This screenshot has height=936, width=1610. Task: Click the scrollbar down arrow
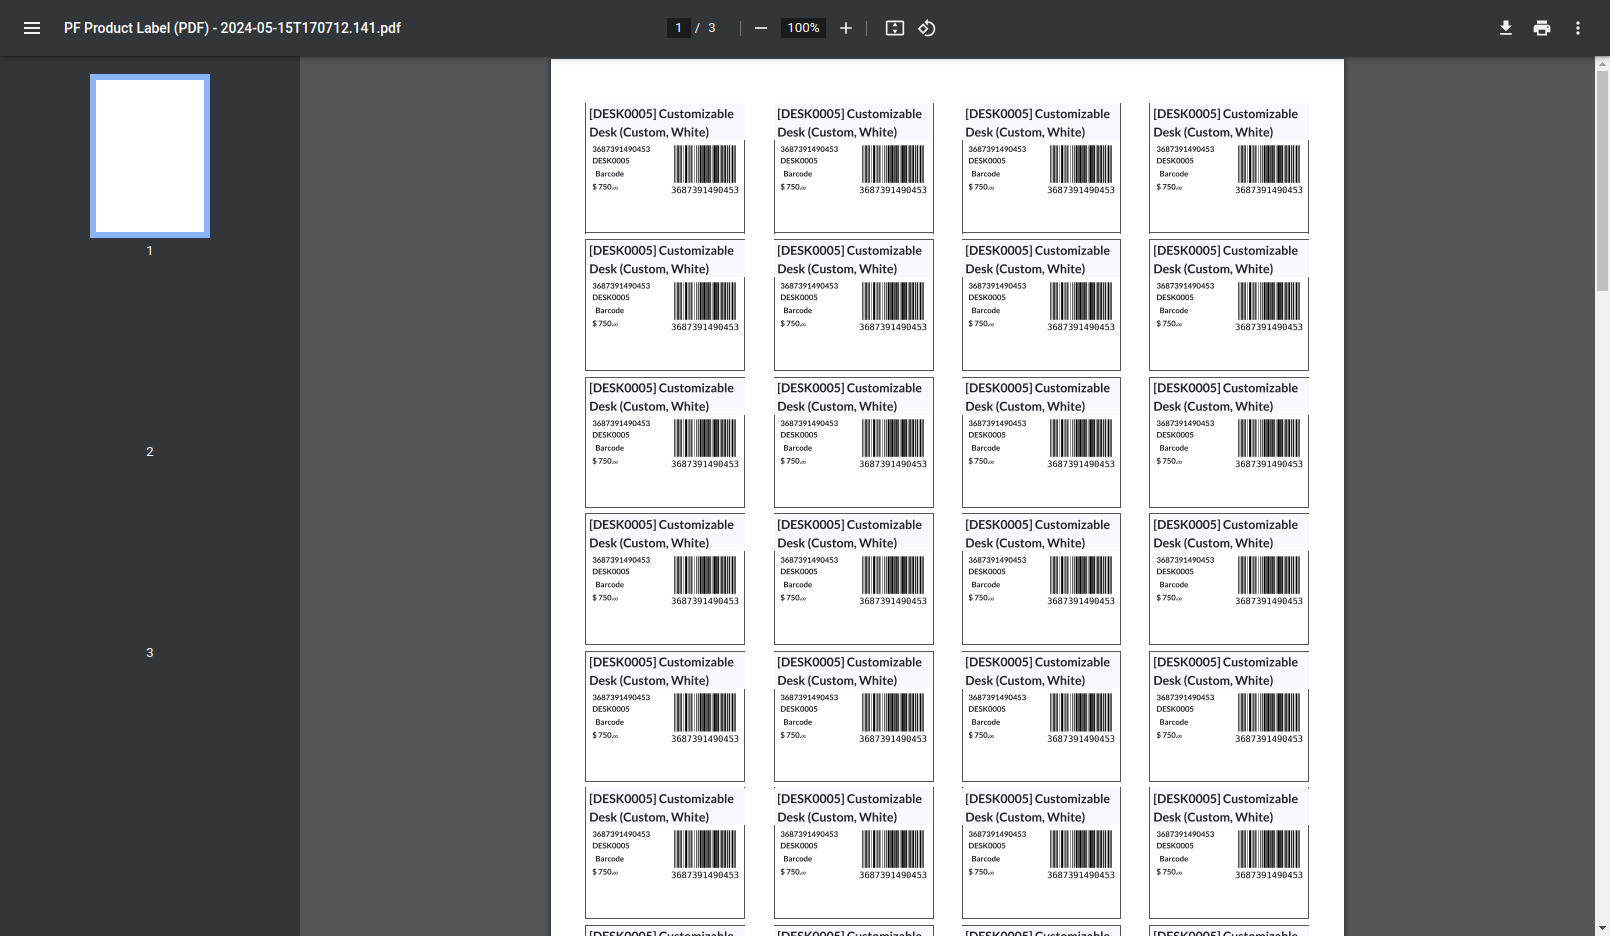[x=1603, y=929]
